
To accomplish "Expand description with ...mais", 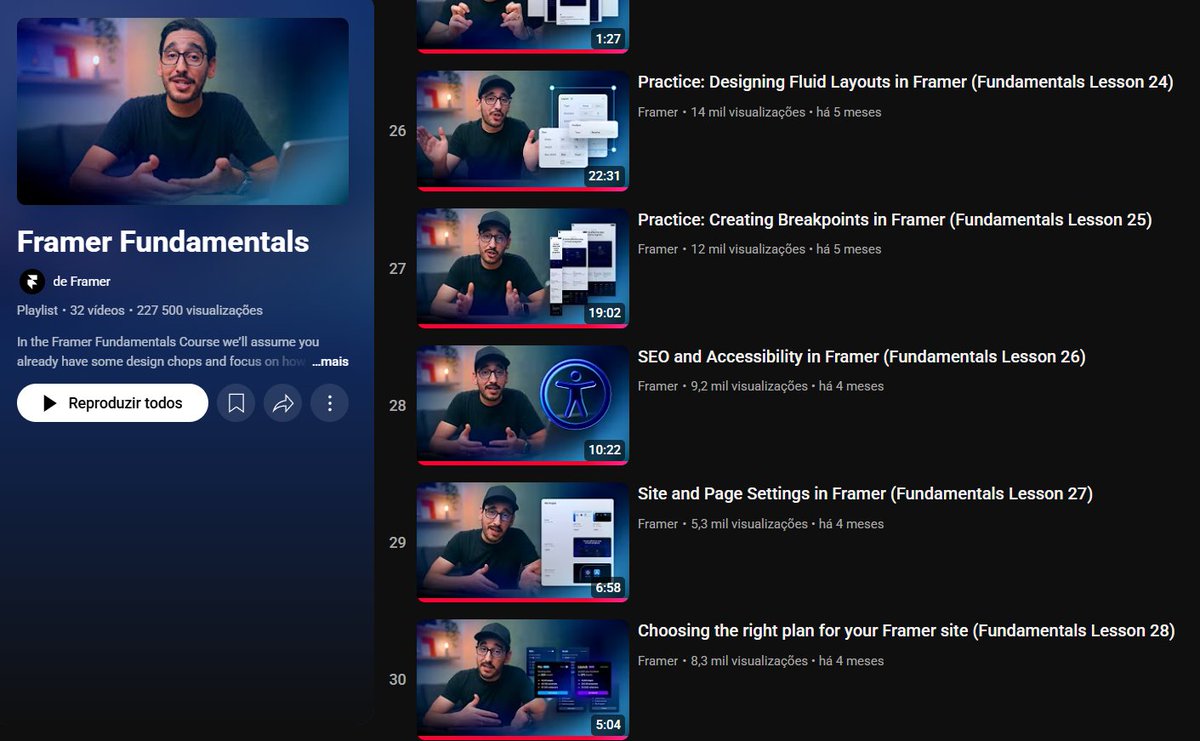I will tap(330, 361).
